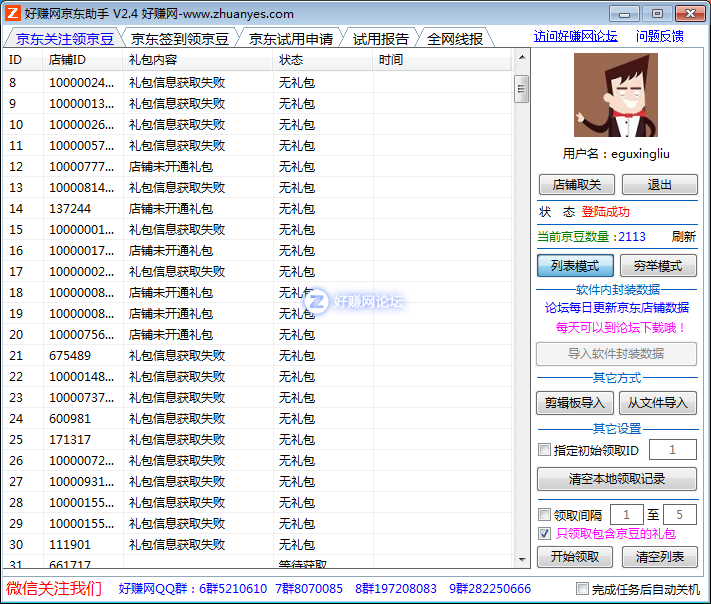Click the 店铺取关 button
Screen dimensions: 711x604
pyautogui.click(x=576, y=185)
